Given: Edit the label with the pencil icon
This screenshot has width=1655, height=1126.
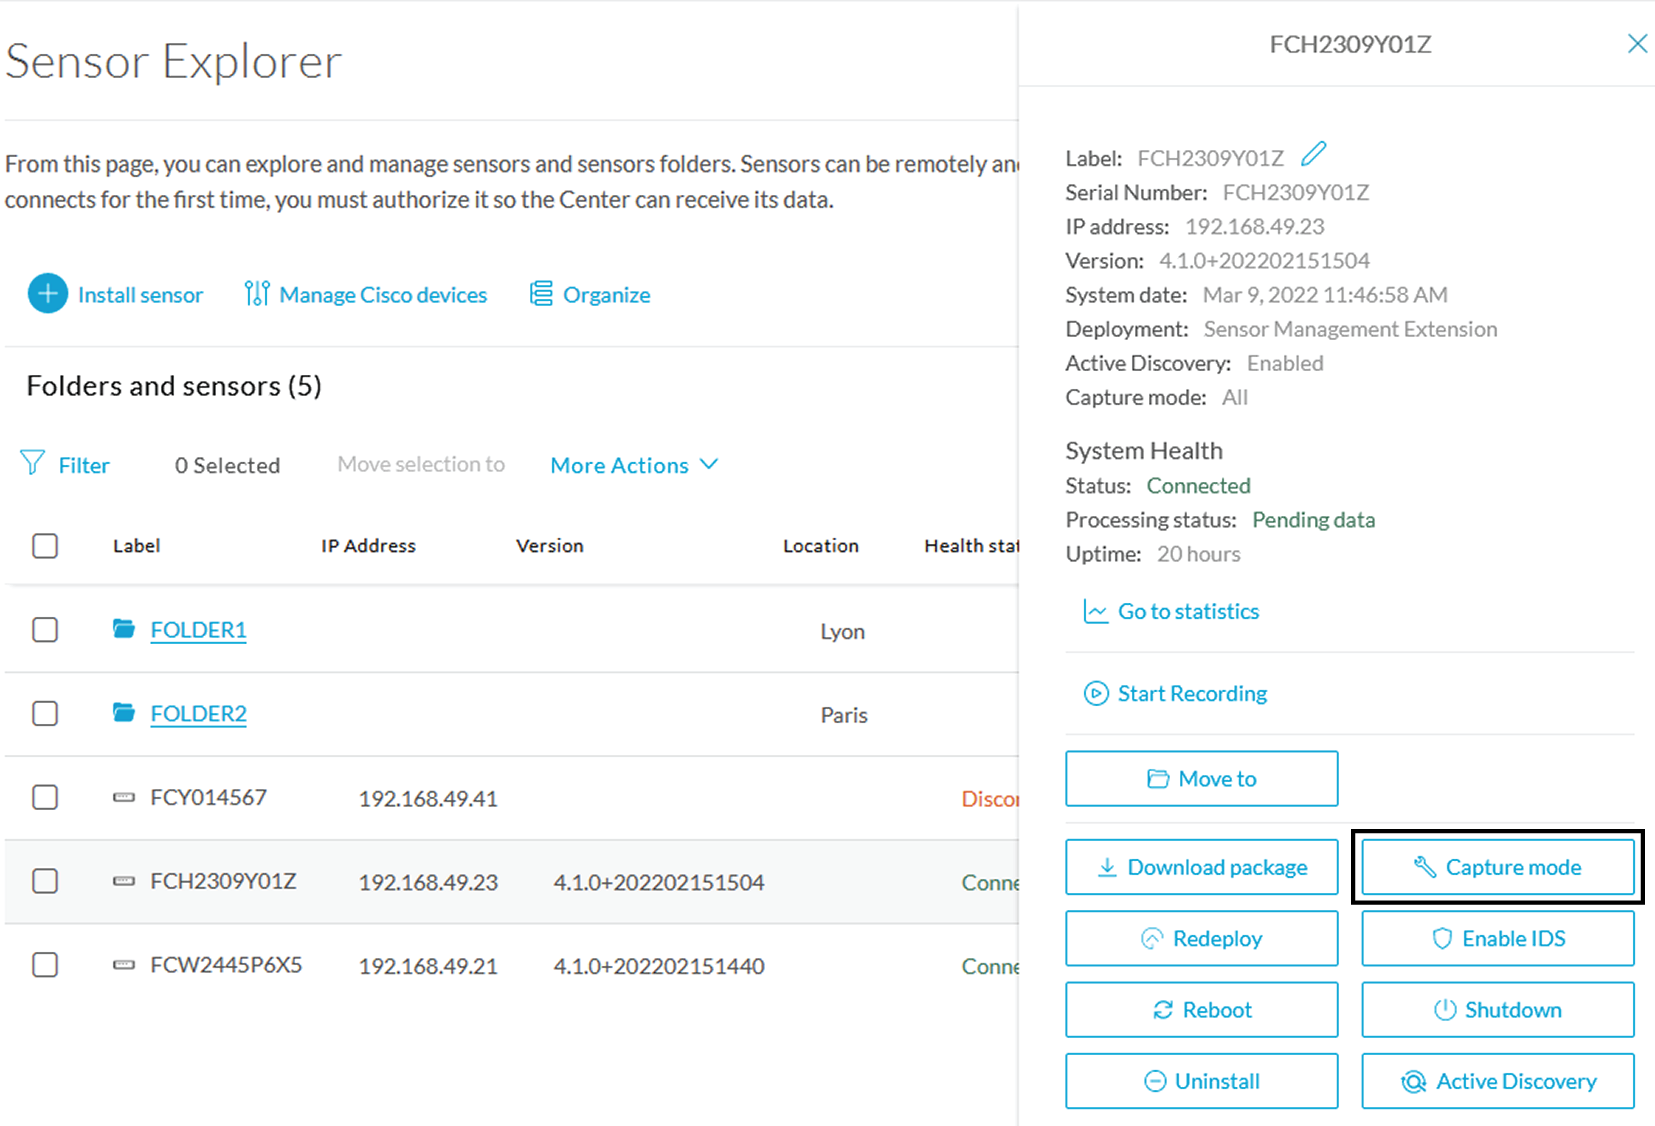Looking at the screenshot, I should [x=1313, y=153].
